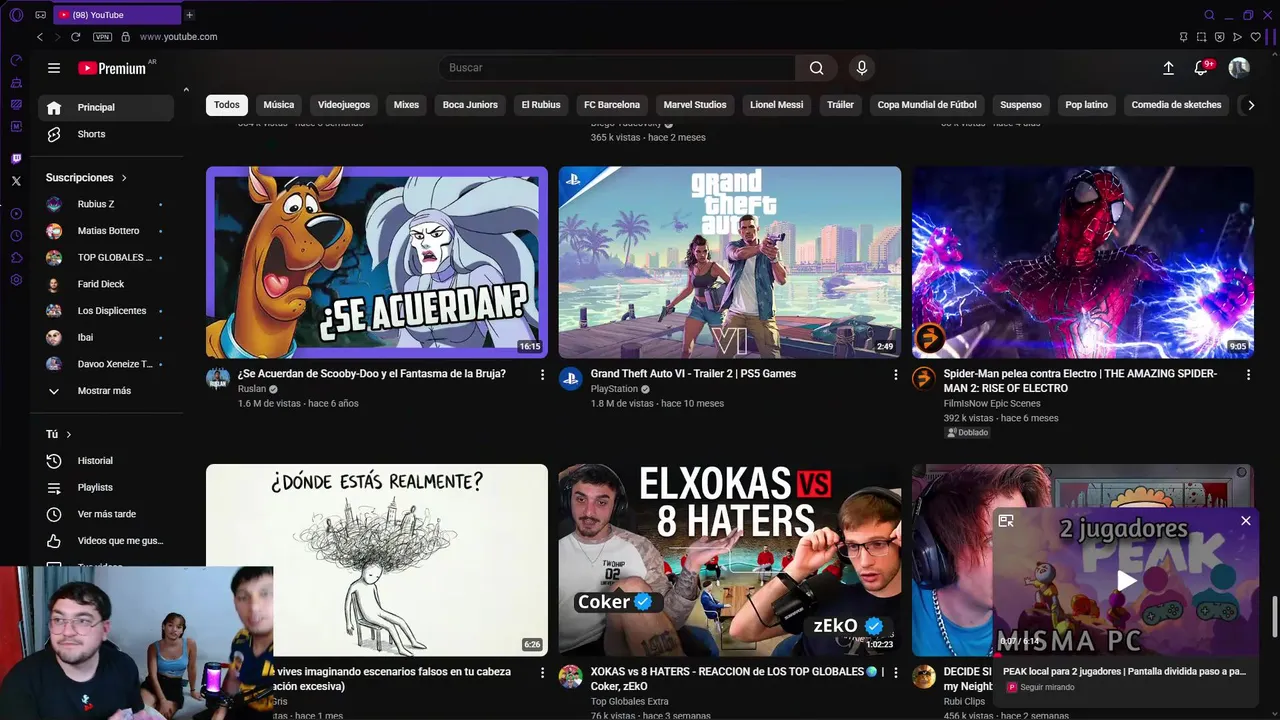The image size is (1280, 720).
Task: Open FilmIsNow Epic Scenes channel link
Action: click(992, 403)
